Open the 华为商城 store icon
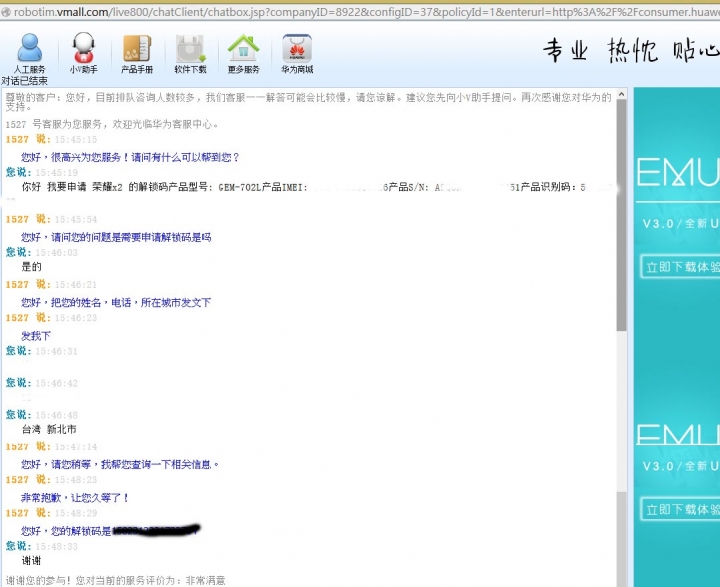 [297, 54]
